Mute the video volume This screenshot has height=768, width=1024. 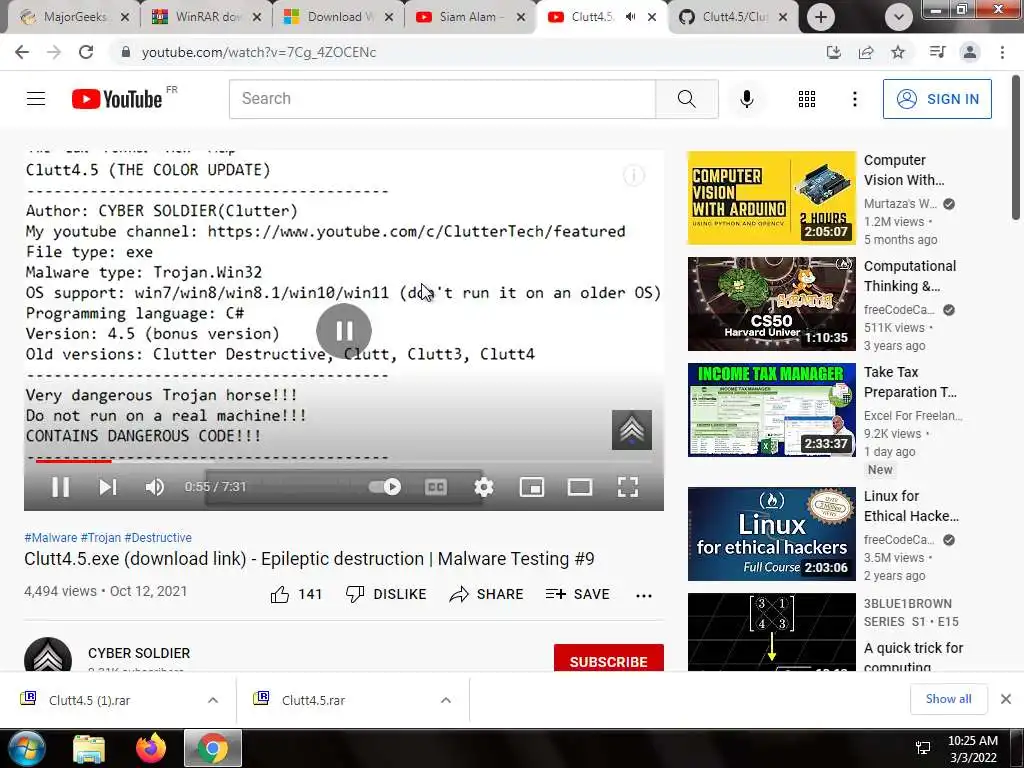pyautogui.click(x=155, y=487)
